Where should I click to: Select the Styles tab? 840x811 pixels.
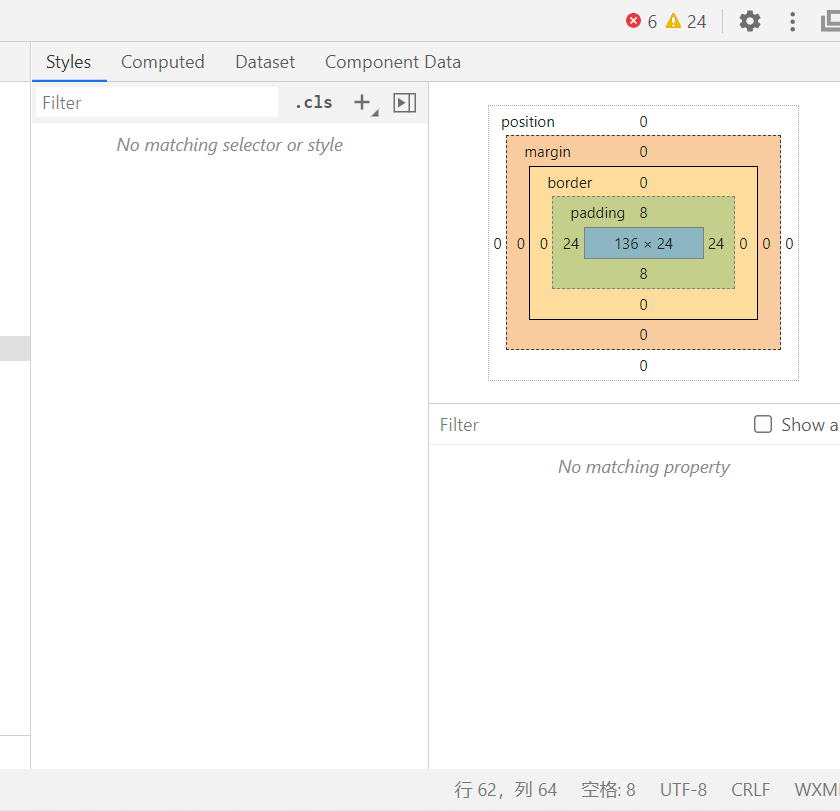69,62
